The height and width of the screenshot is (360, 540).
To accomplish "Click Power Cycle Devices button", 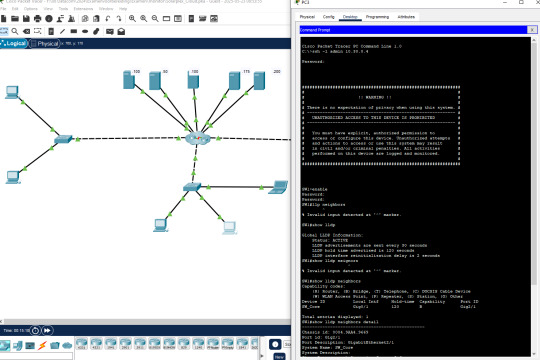I will pyautogui.click(x=35, y=330).
